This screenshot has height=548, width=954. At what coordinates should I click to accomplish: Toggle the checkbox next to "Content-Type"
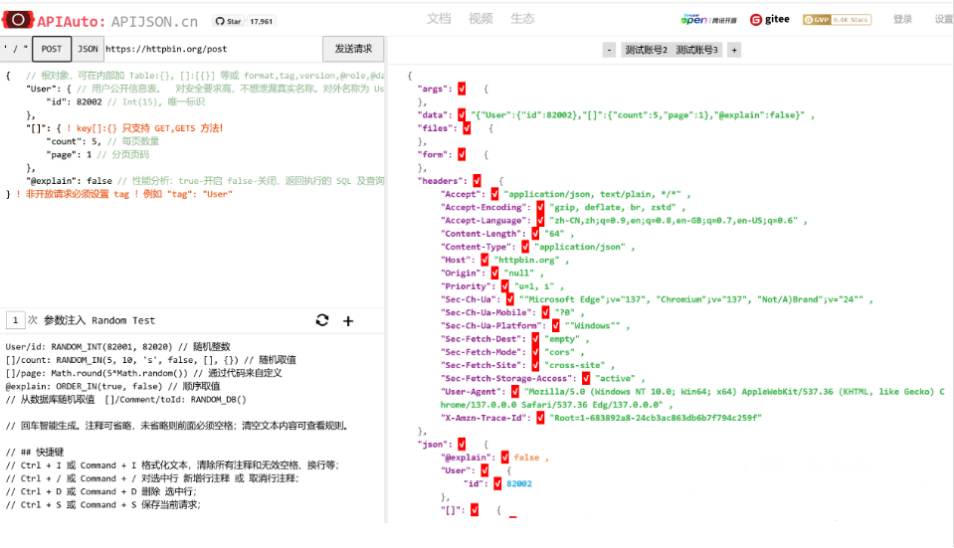(x=525, y=247)
